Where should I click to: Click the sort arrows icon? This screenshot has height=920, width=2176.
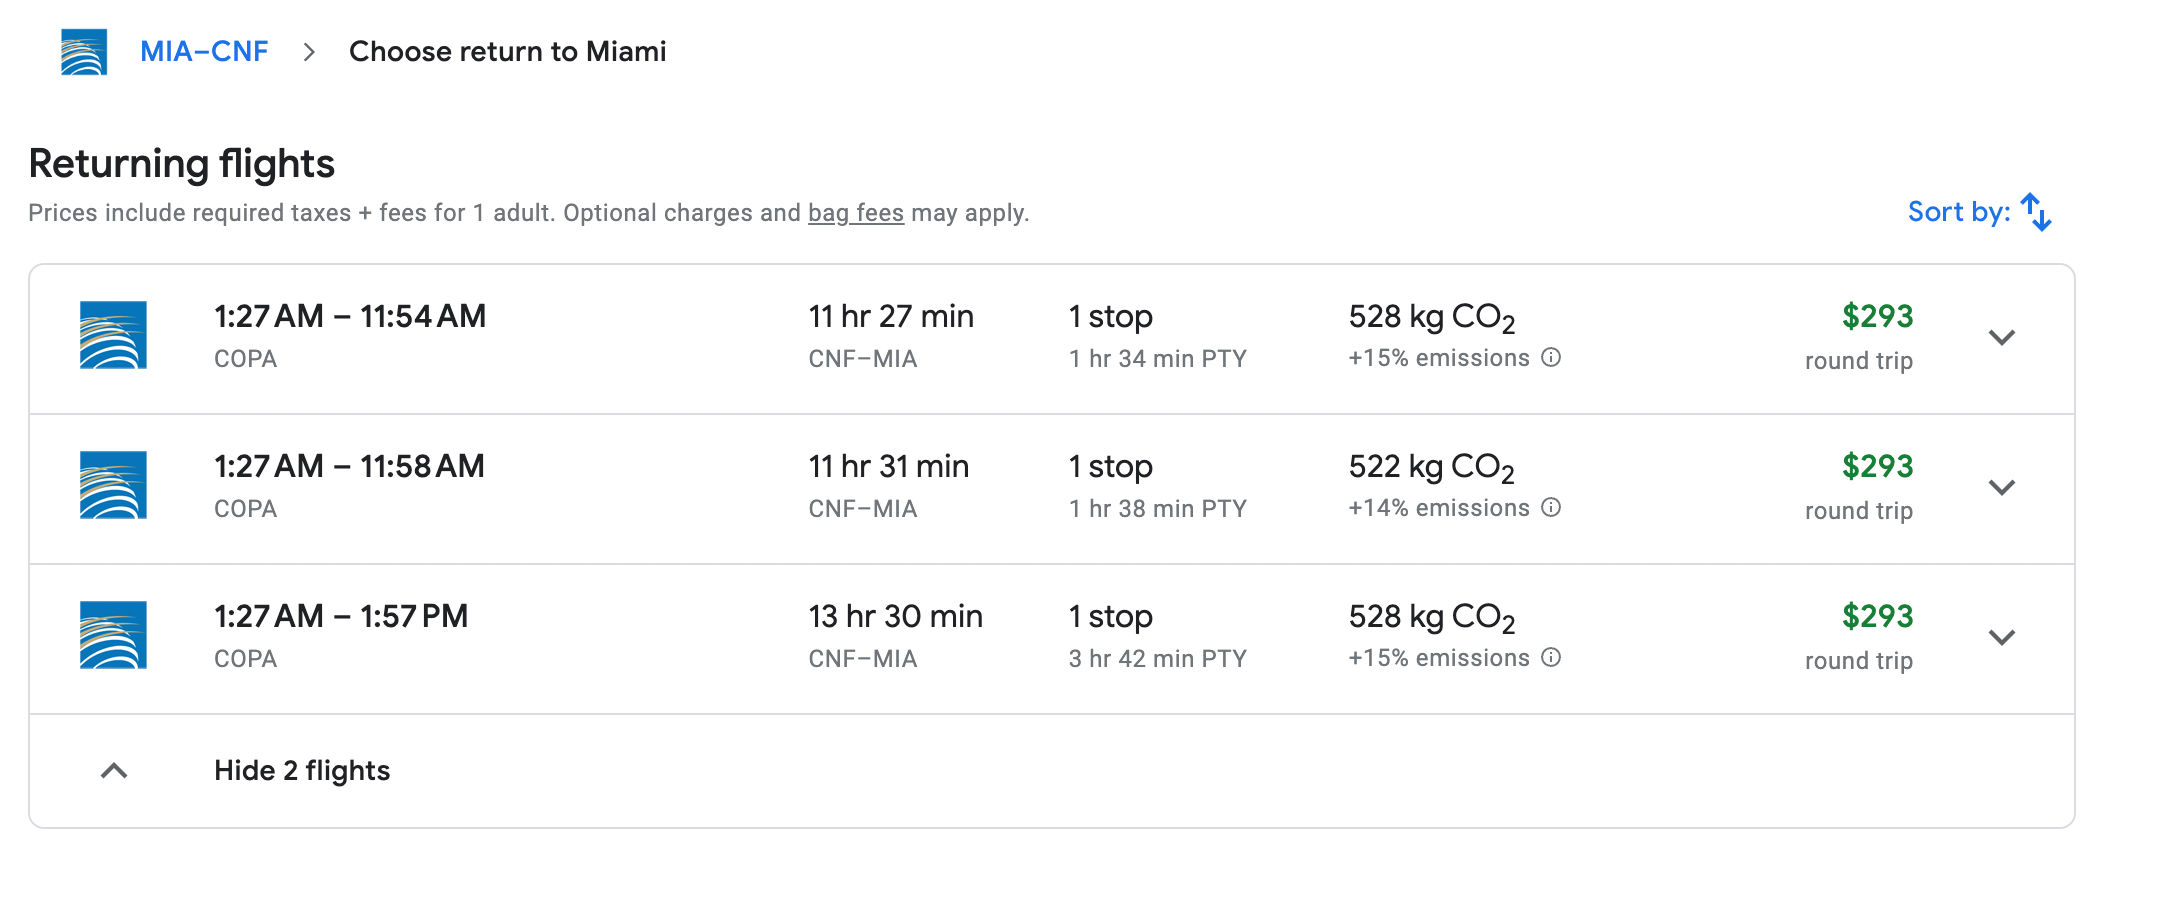point(2036,212)
